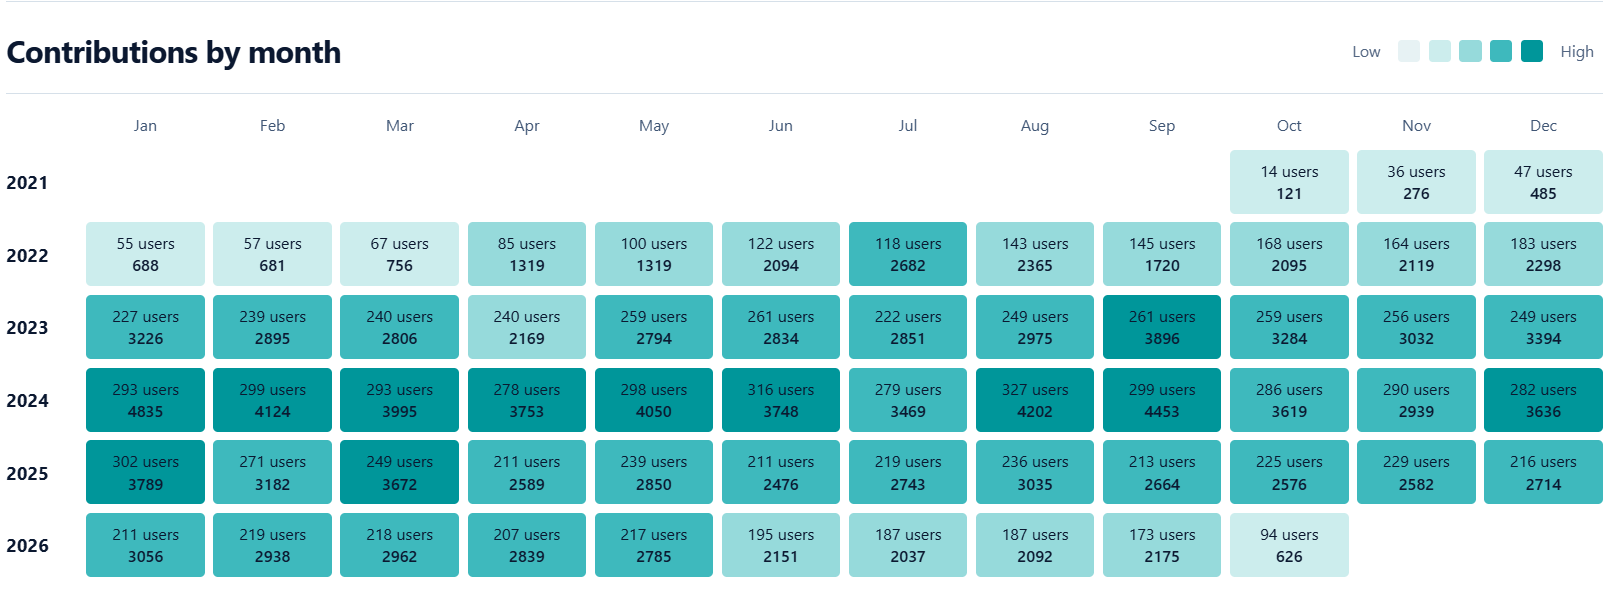Screen dimensions: 1614x603
Task: Open September 2024 cell showing 4453 contributions
Action: tap(1162, 400)
